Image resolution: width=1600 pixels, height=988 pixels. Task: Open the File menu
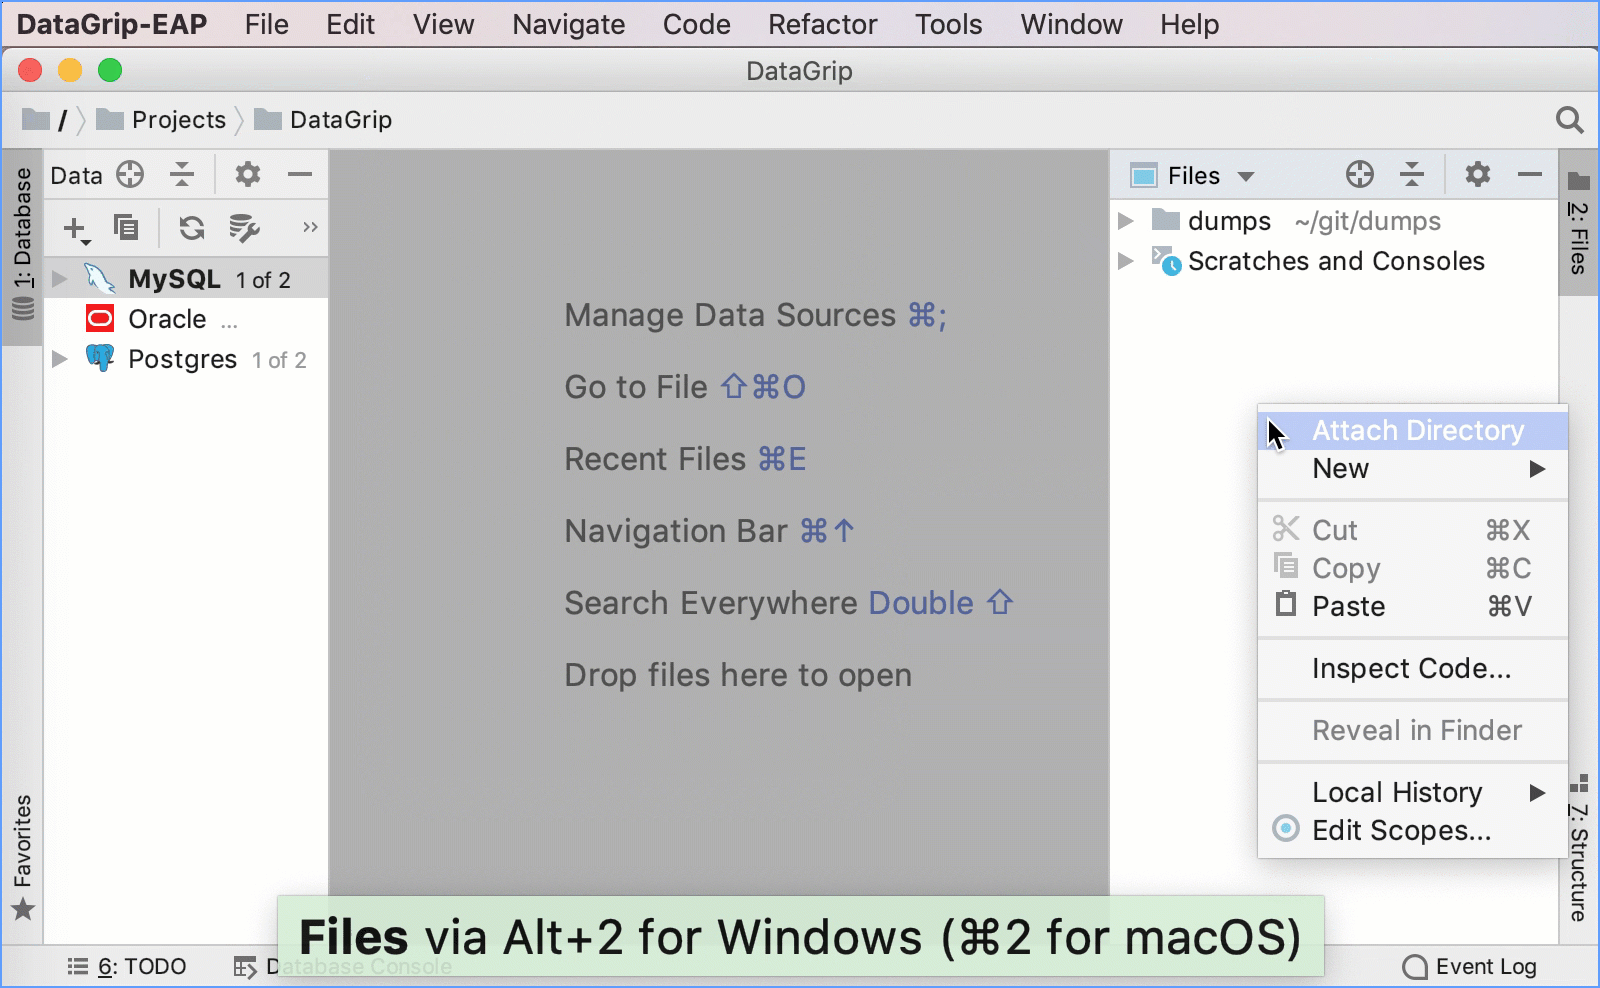click(266, 24)
